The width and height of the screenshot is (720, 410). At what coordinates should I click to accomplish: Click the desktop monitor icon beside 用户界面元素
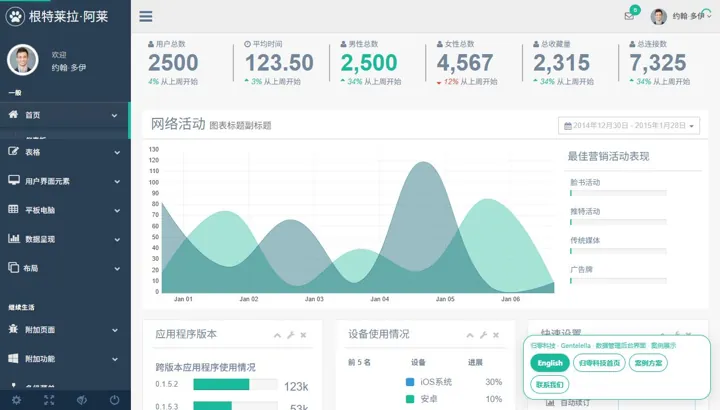pyautogui.click(x=14, y=180)
